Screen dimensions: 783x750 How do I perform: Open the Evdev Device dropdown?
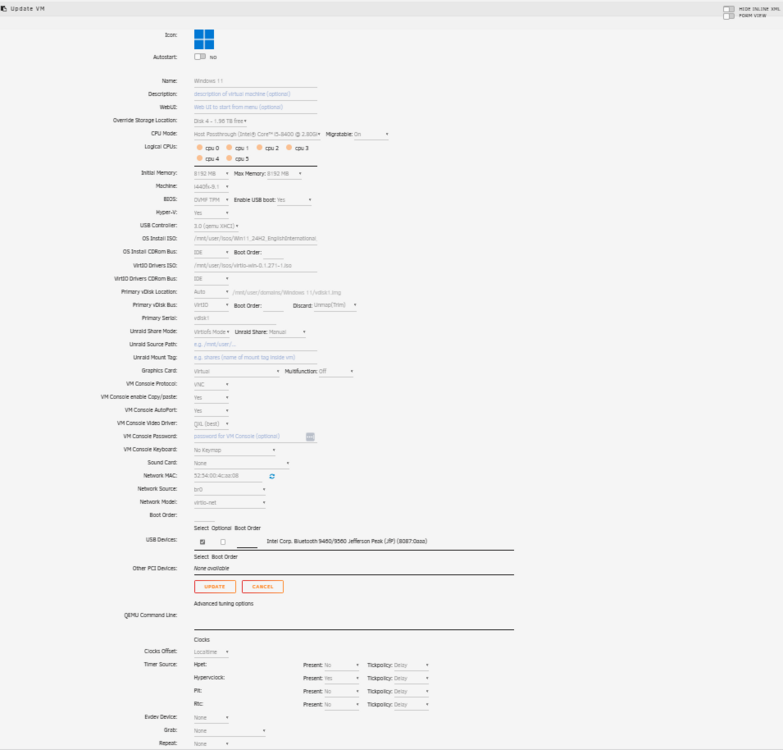click(211, 718)
